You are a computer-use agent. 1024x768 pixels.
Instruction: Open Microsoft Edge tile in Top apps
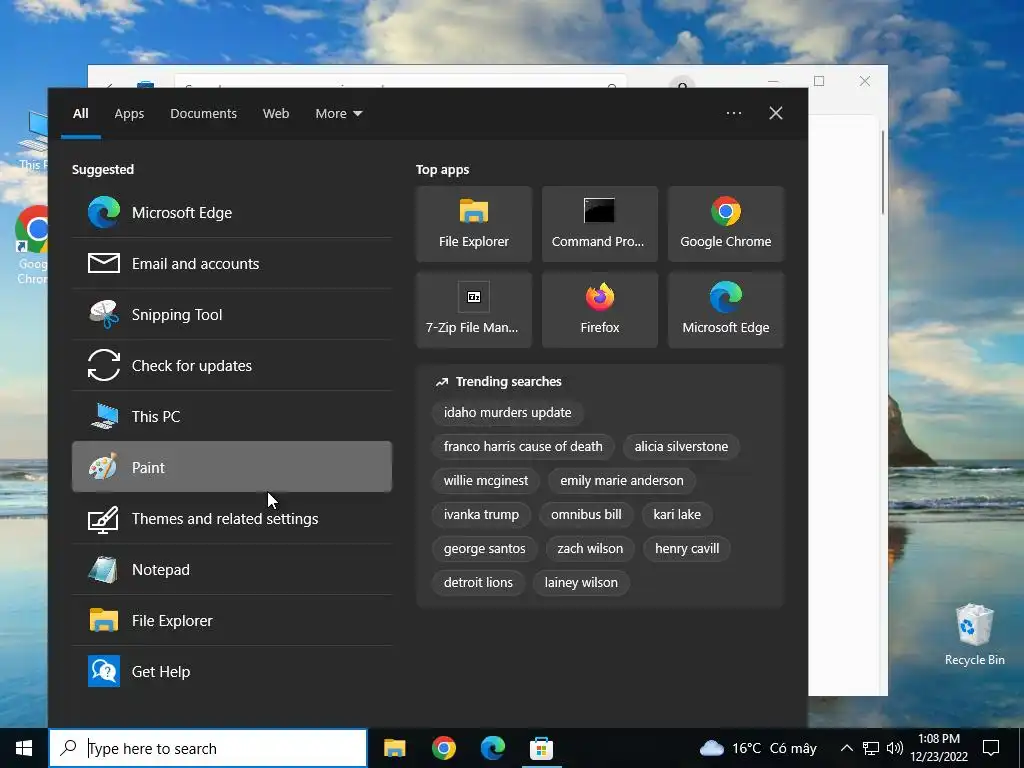(726, 310)
